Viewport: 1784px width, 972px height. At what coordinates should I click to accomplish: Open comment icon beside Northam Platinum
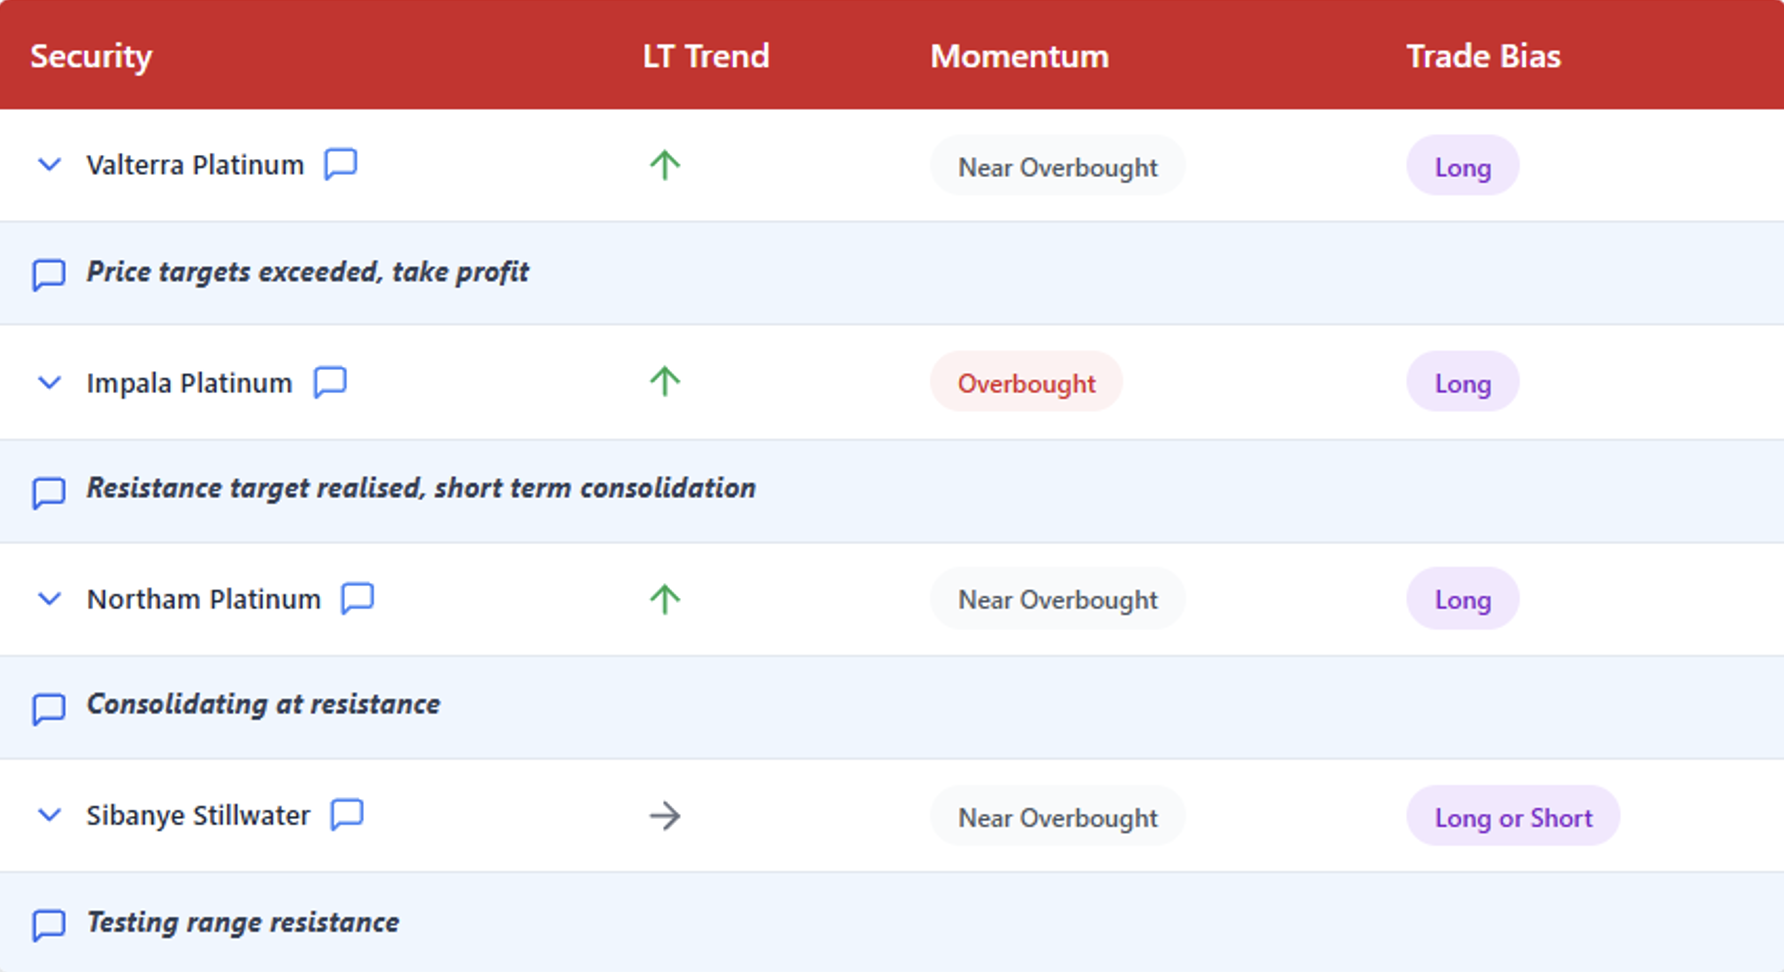click(x=358, y=598)
